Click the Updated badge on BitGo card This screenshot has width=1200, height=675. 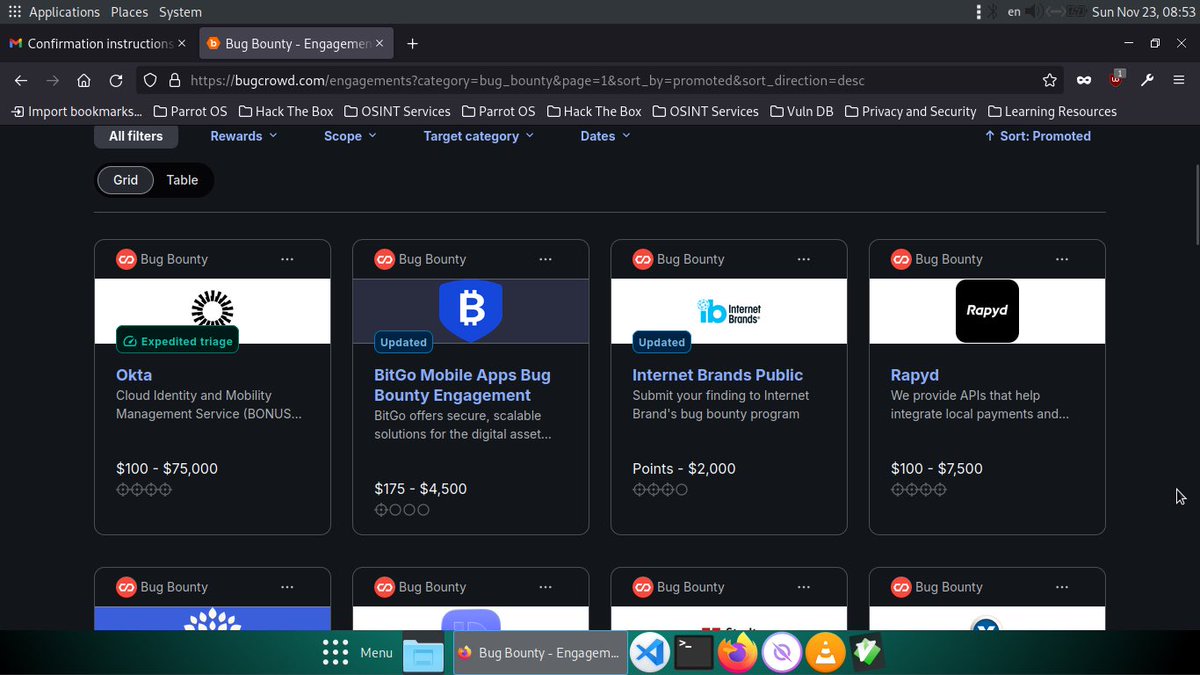click(403, 342)
